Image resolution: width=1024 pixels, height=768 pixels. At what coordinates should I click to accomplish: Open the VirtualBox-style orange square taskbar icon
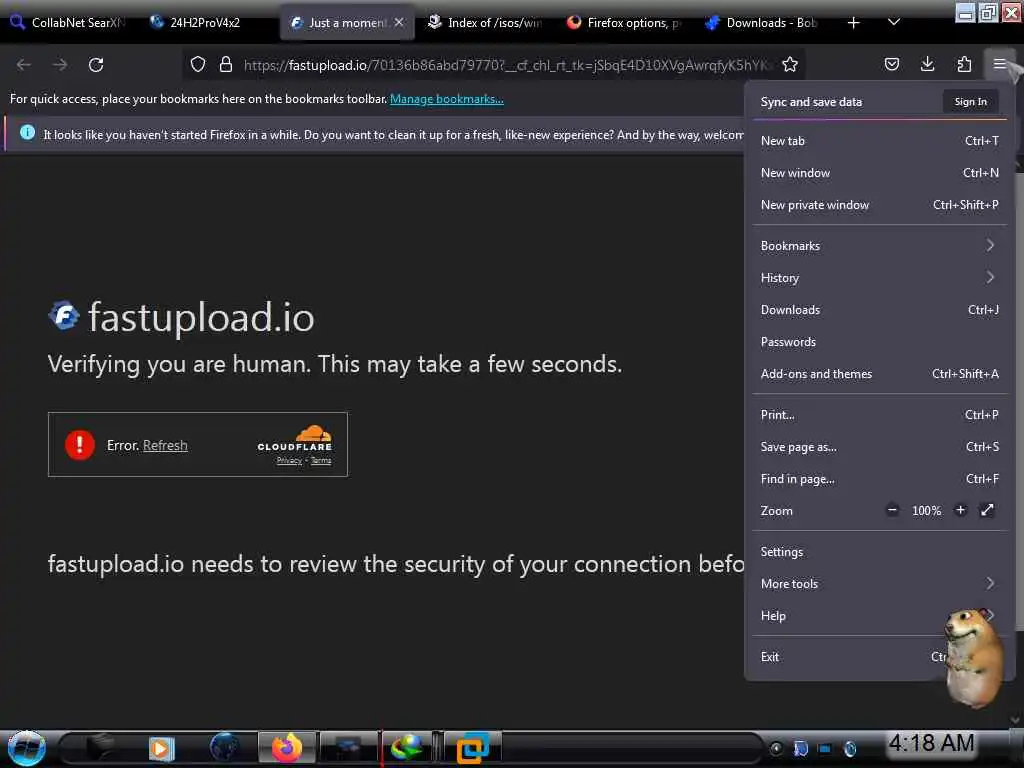click(x=473, y=748)
